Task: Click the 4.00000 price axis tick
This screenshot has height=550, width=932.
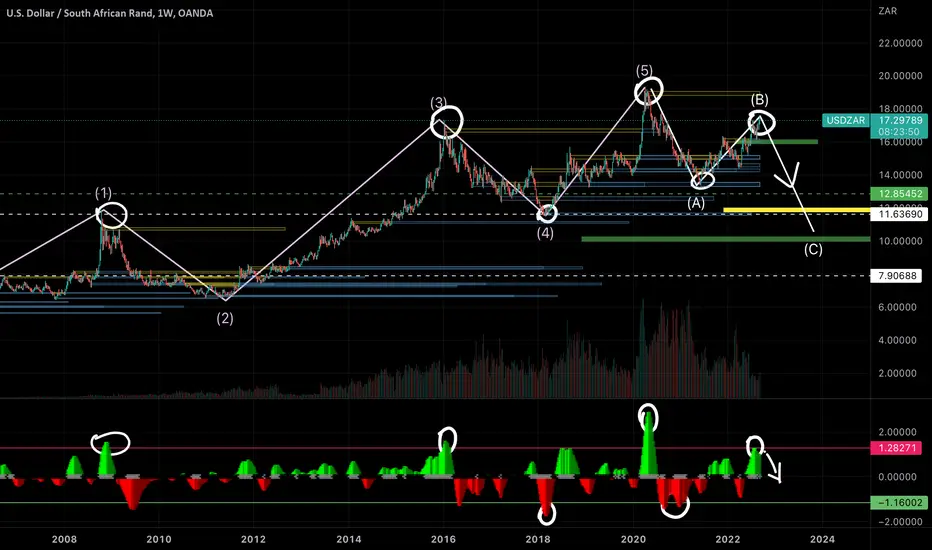Action: click(900, 340)
